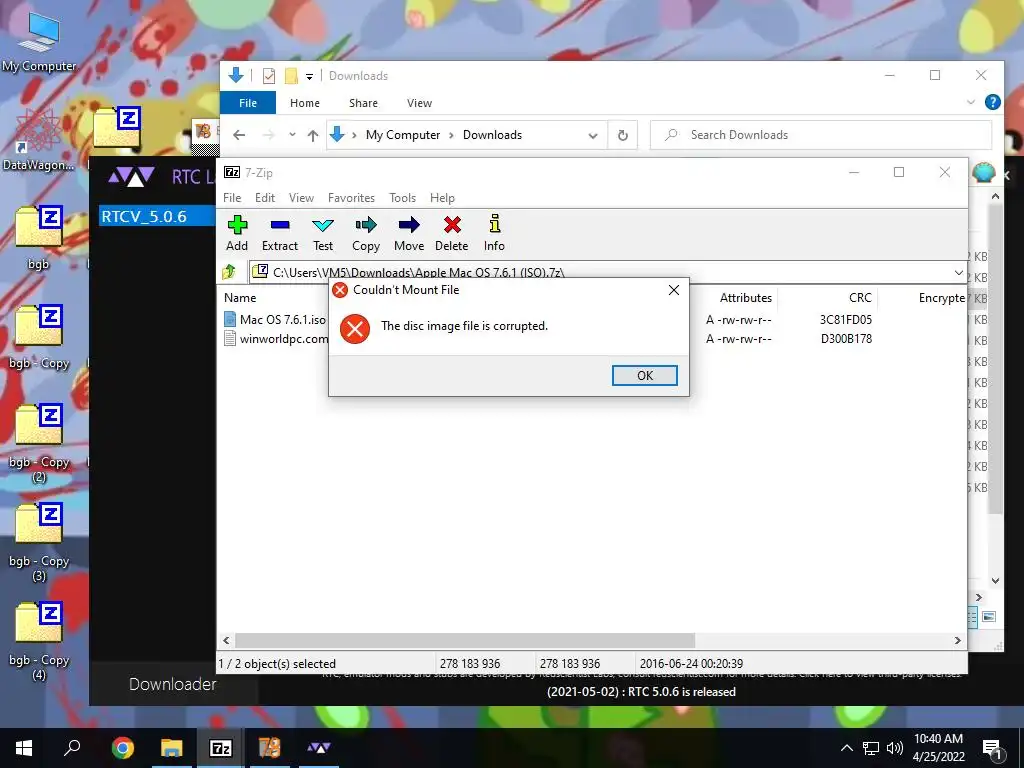Open the Tools menu in 7-Zip
The width and height of the screenshot is (1024, 768).
pos(402,198)
